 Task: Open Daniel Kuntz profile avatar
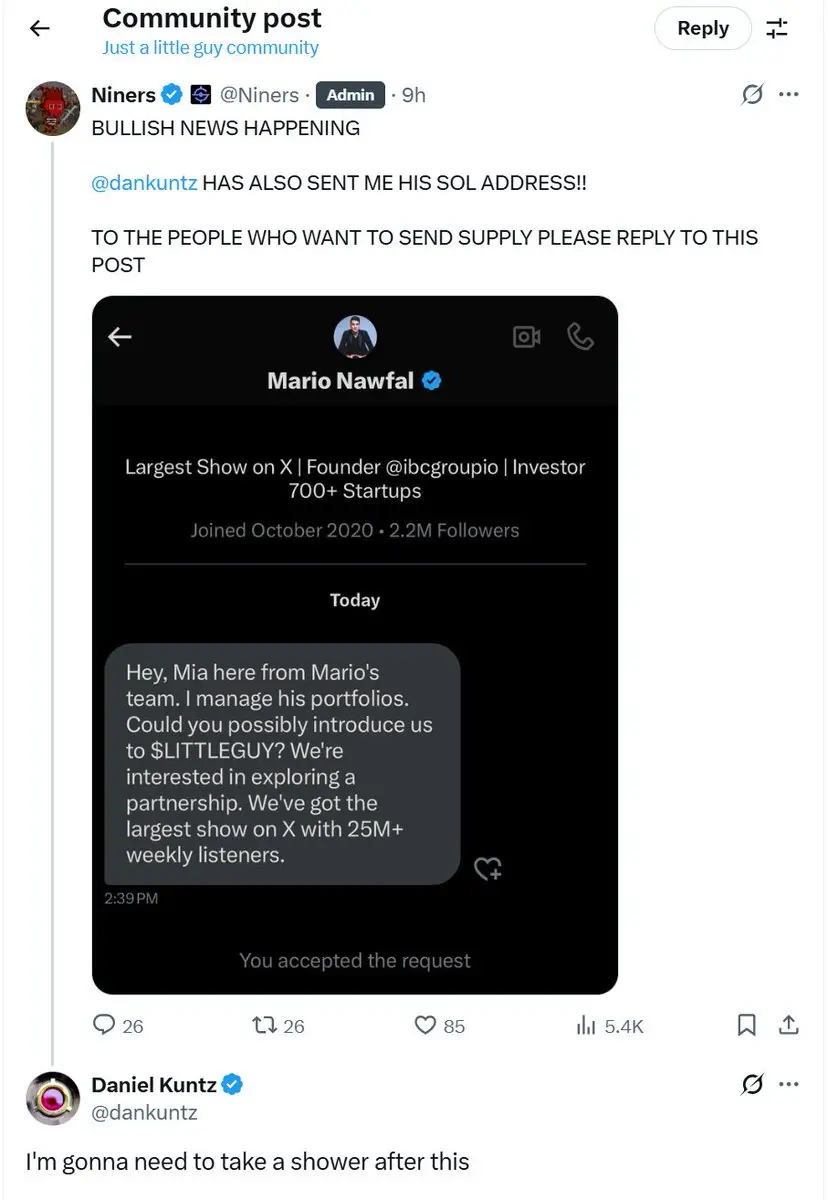point(52,1098)
